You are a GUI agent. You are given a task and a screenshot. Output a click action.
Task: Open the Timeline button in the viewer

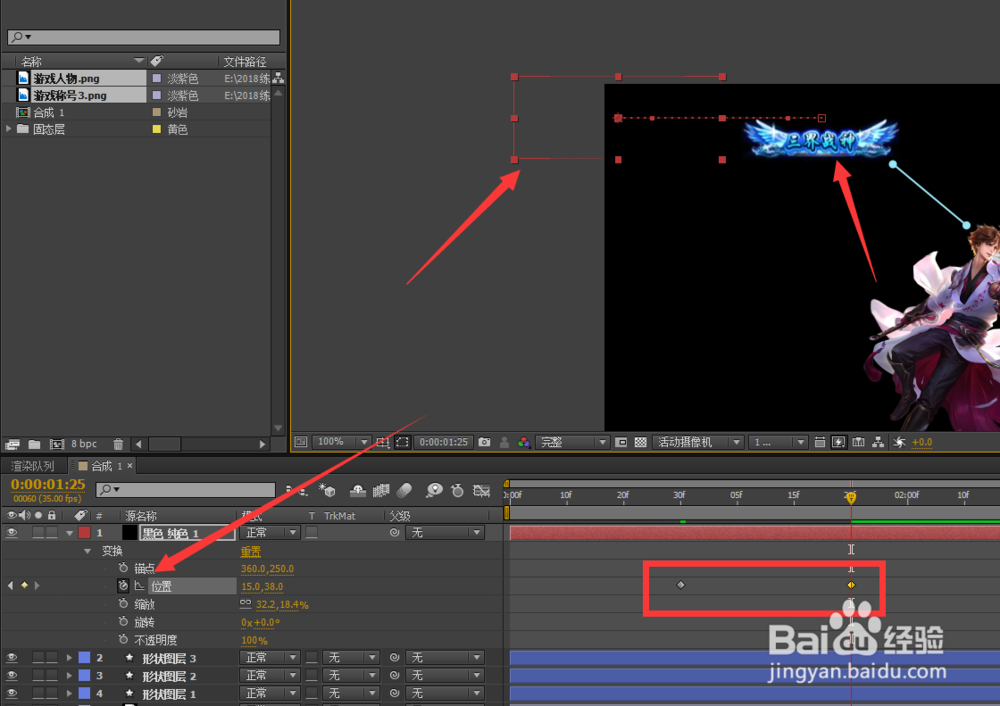(858, 442)
